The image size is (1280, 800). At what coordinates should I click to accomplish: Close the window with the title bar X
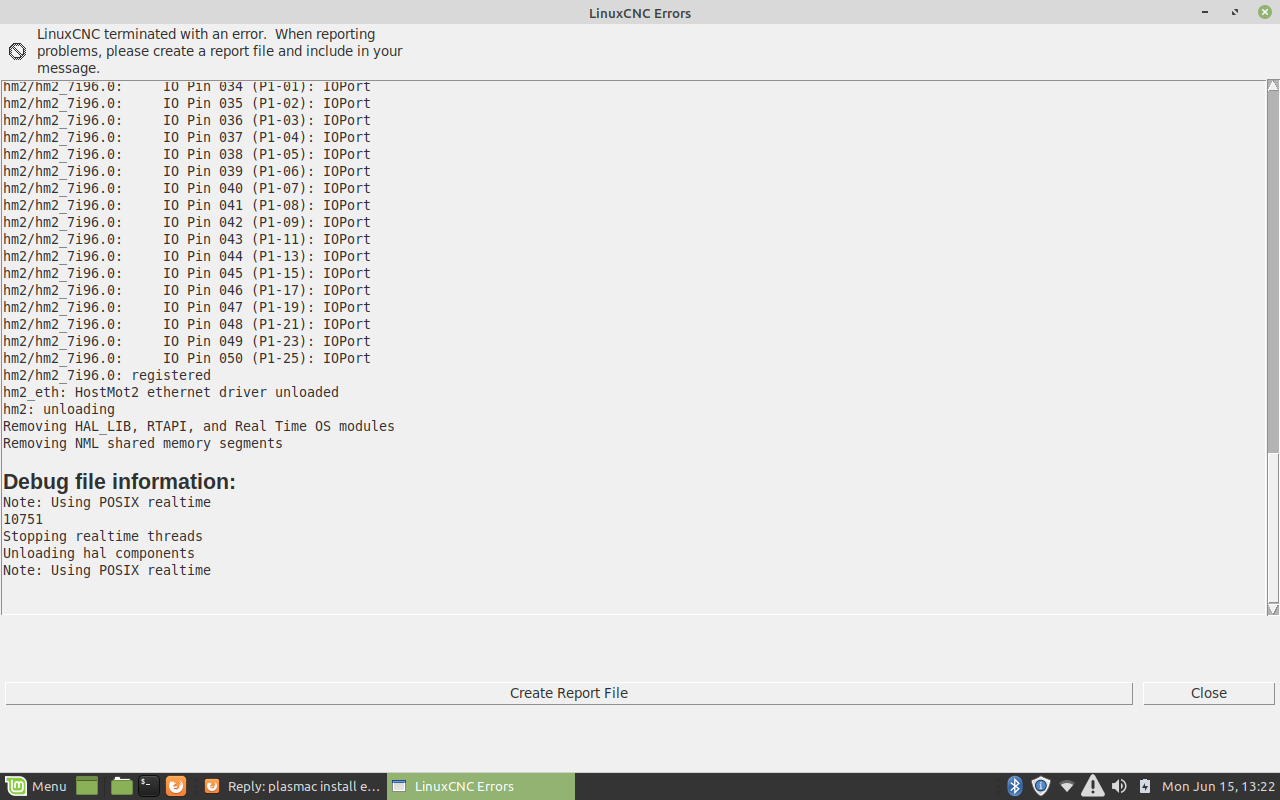(x=1264, y=12)
